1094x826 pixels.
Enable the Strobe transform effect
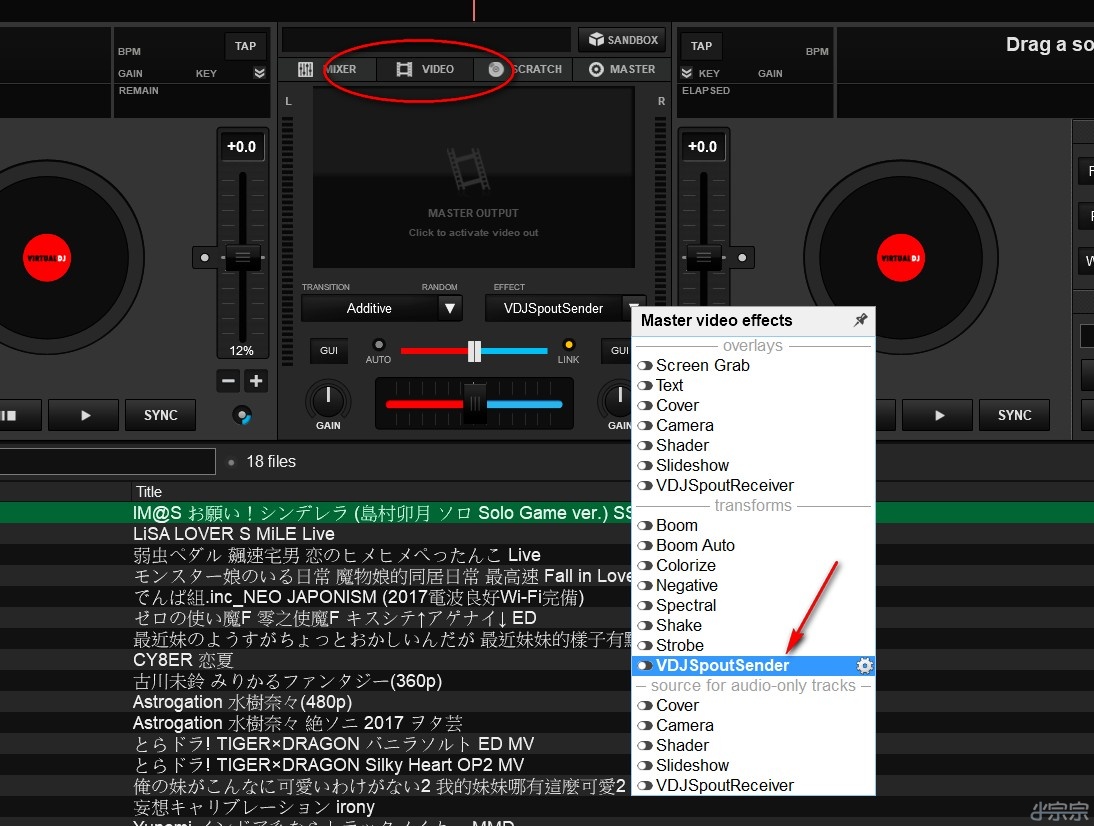(x=645, y=646)
